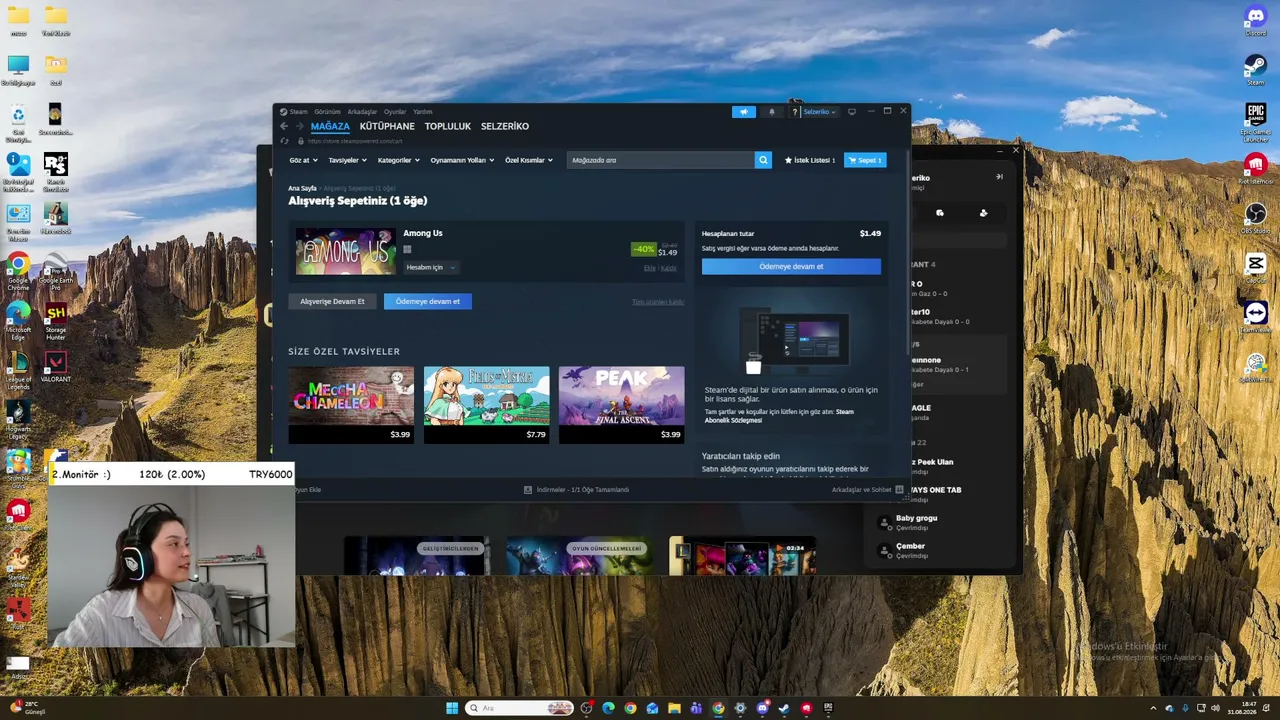Open Friends and Chat icon in Steam footer

900,490
